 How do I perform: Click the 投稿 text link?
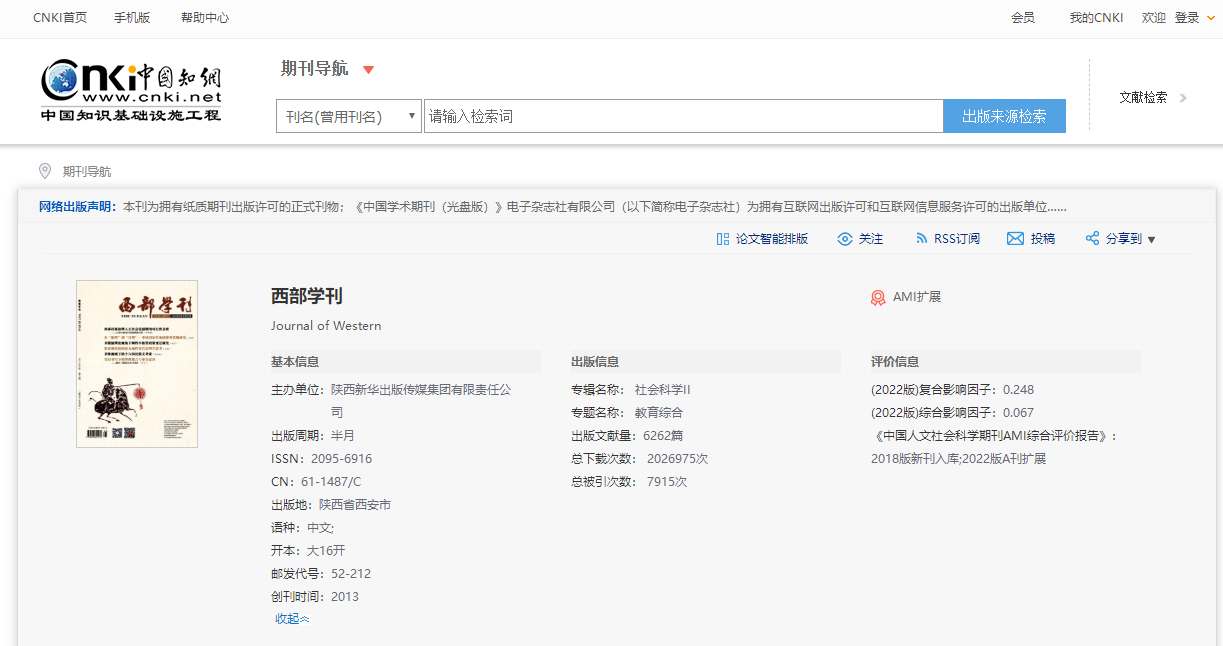pyautogui.click(x=1043, y=239)
